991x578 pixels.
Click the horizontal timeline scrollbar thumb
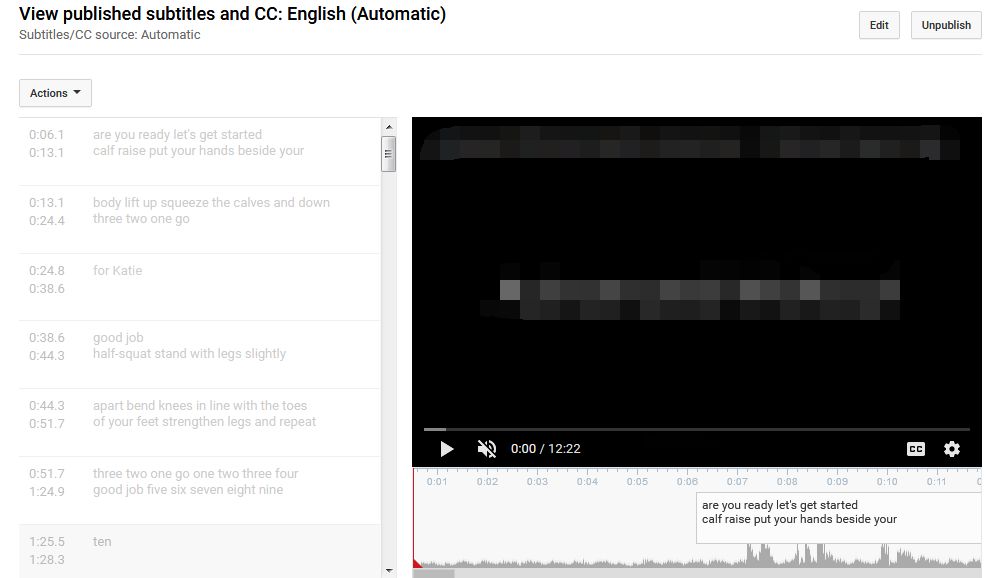click(x=434, y=574)
